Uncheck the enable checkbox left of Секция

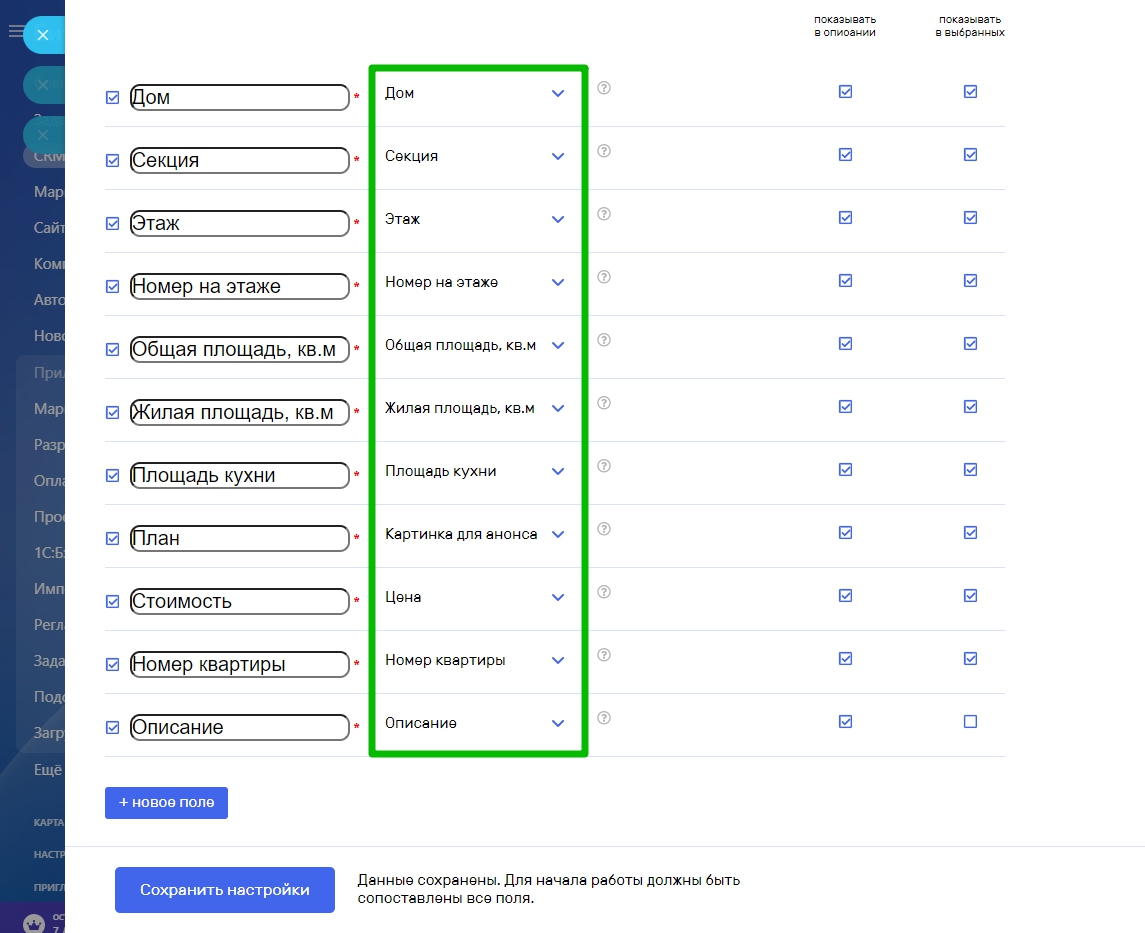pyautogui.click(x=113, y=160)
